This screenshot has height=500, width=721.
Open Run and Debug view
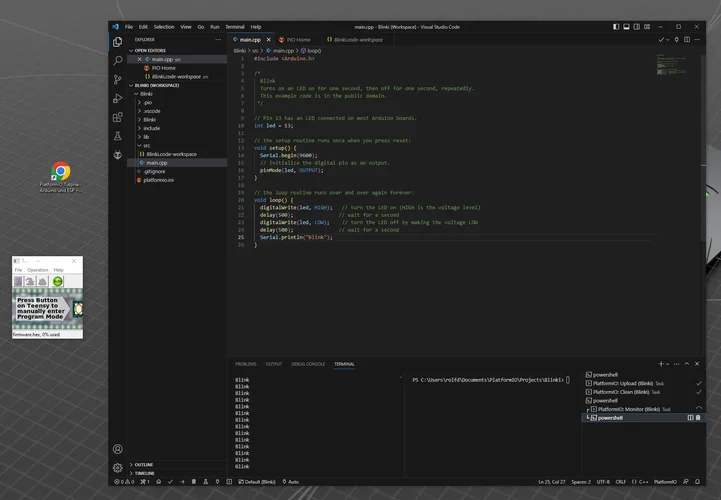coord(117,98)
